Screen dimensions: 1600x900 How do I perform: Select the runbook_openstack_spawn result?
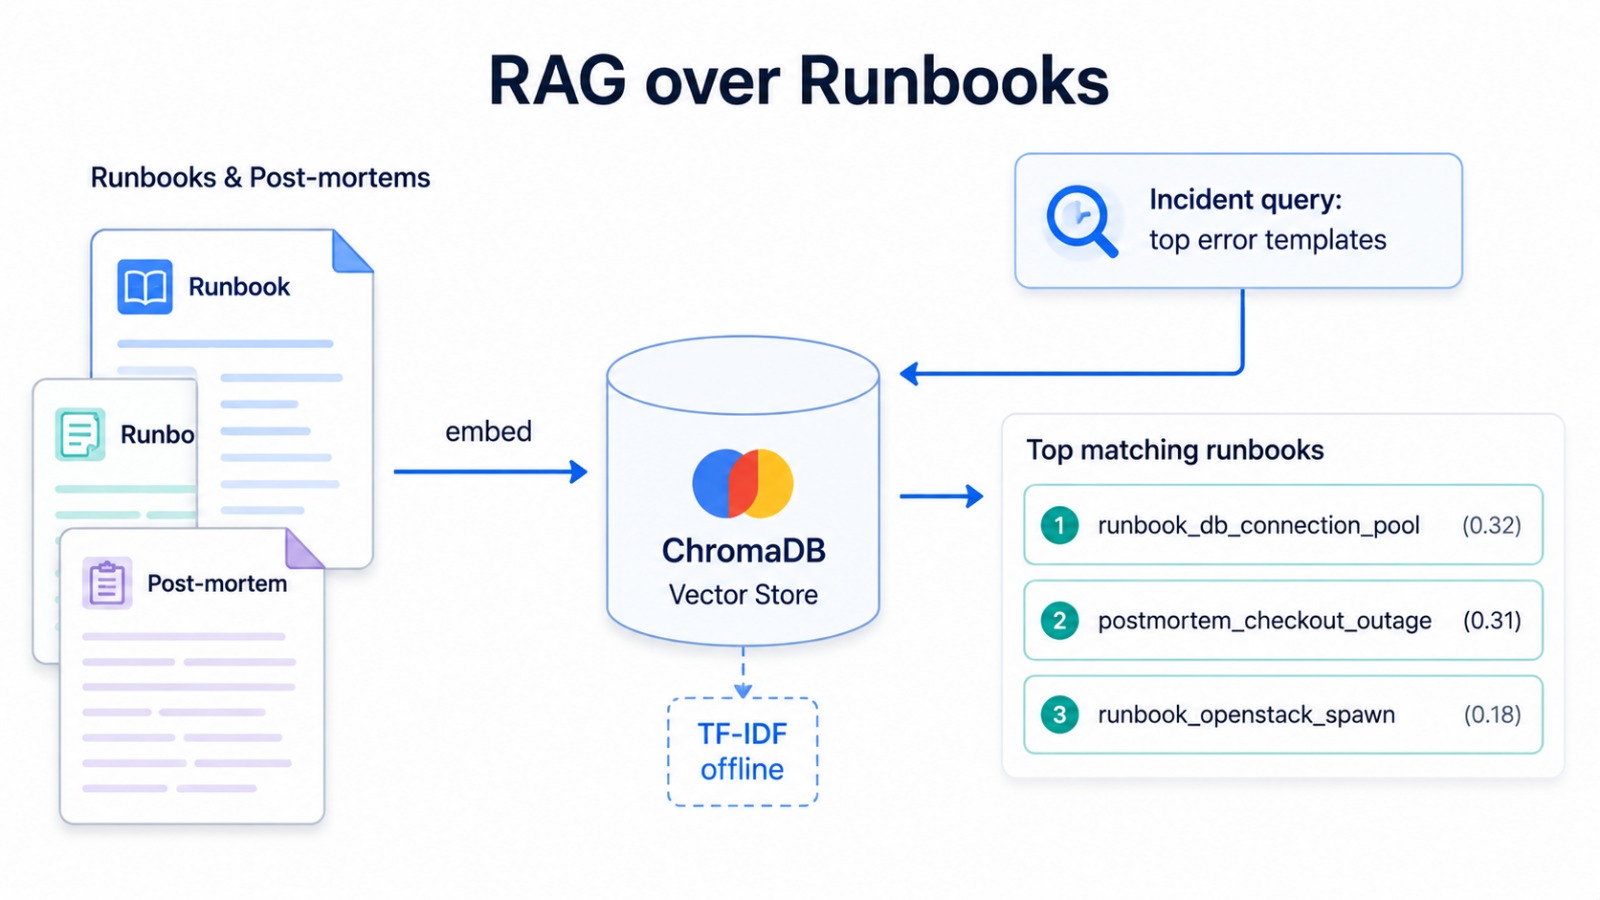click(1283, 715)
